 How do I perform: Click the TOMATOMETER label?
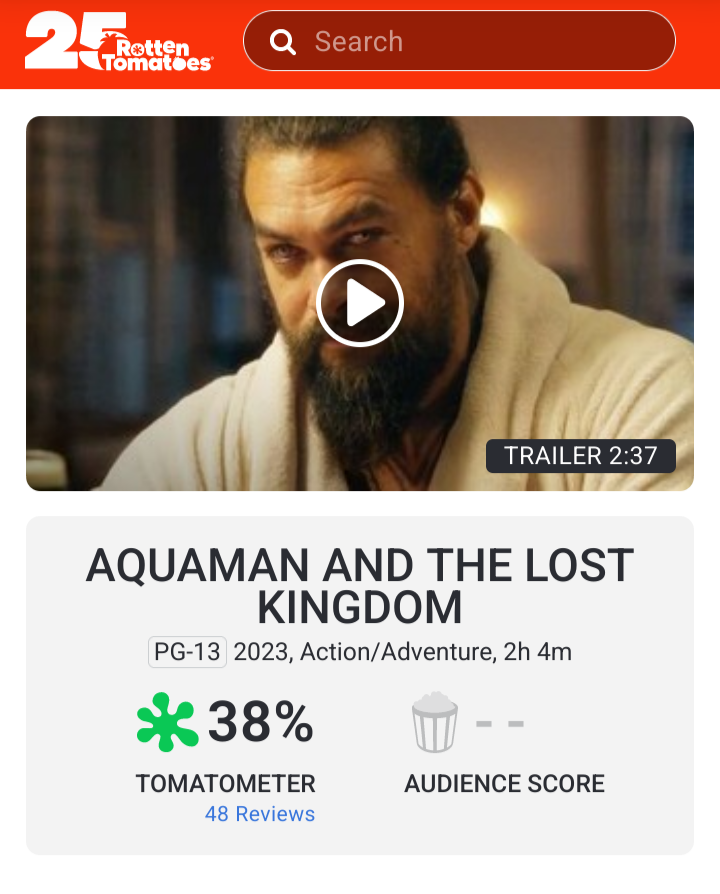coord(225,783)
